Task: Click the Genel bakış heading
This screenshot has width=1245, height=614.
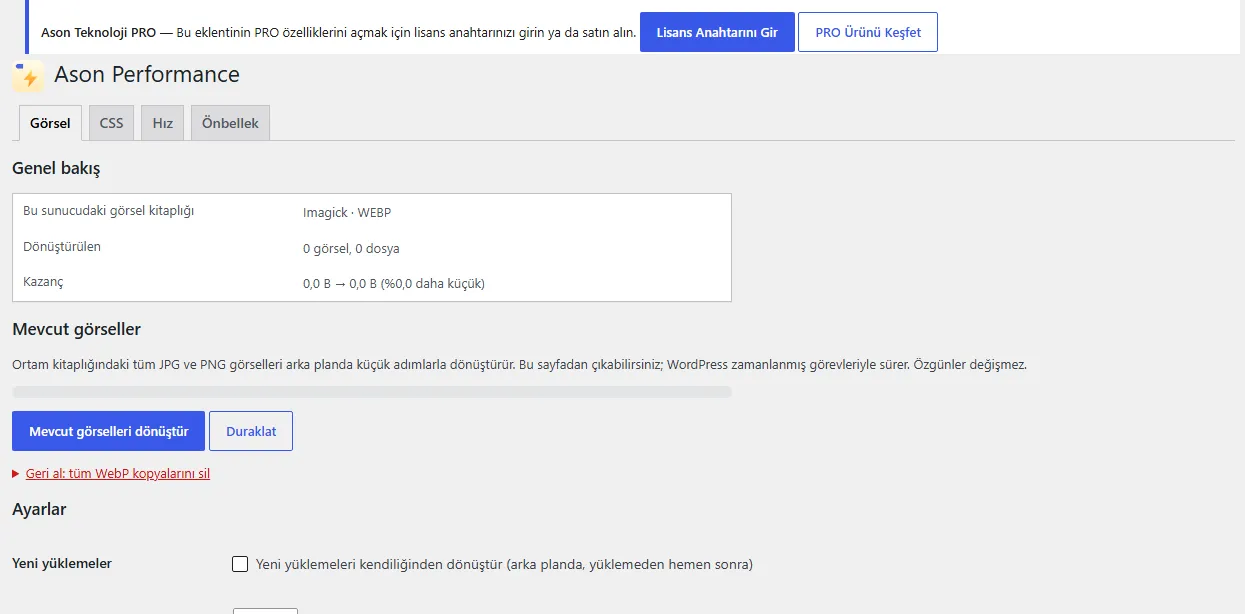Action: (56, 169)
